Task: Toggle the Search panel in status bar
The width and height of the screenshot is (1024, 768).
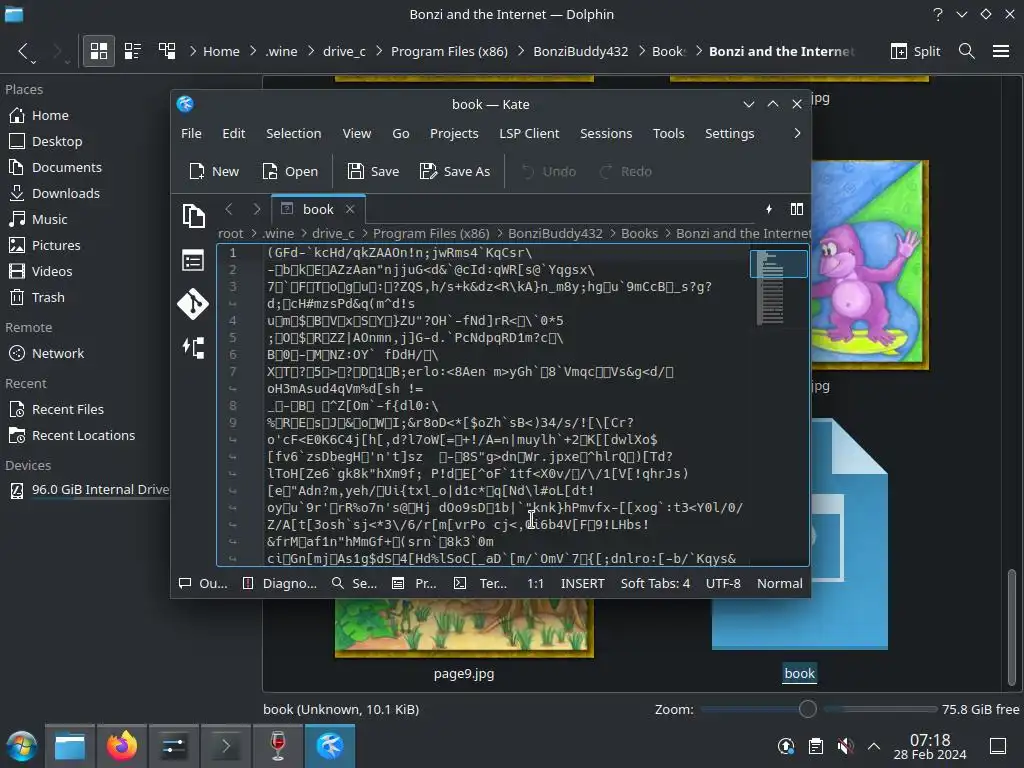Action: tap(354, 583)
